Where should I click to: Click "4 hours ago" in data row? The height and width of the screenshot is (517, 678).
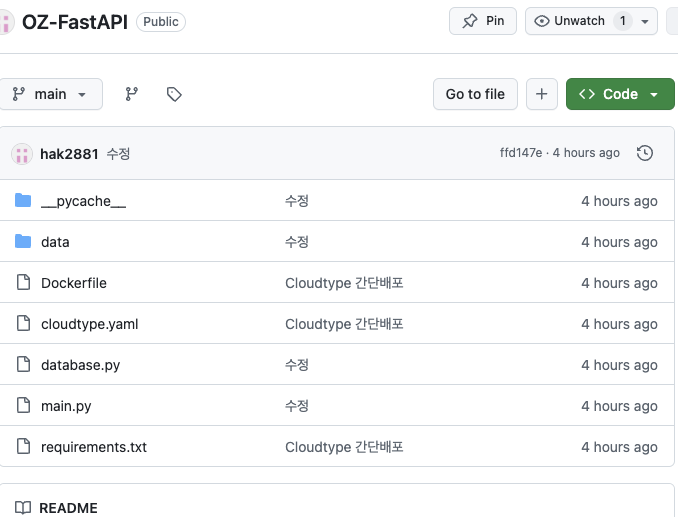pyautogui.click(x=619, y=242)
